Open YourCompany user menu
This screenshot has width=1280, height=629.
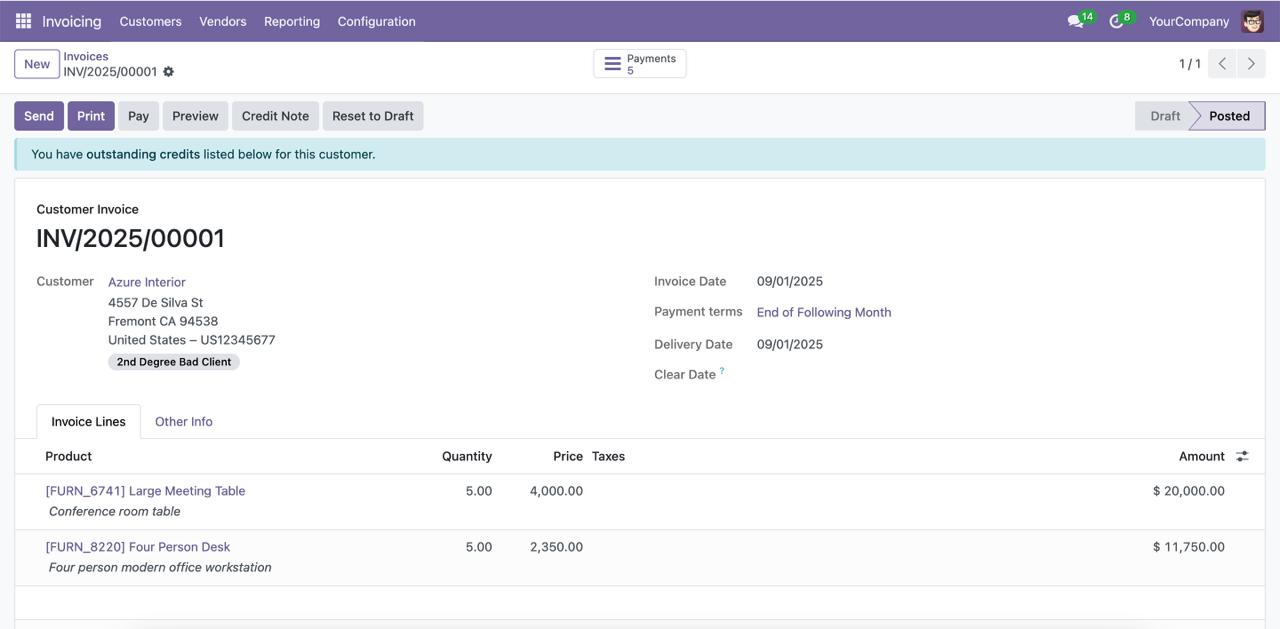1188,21
